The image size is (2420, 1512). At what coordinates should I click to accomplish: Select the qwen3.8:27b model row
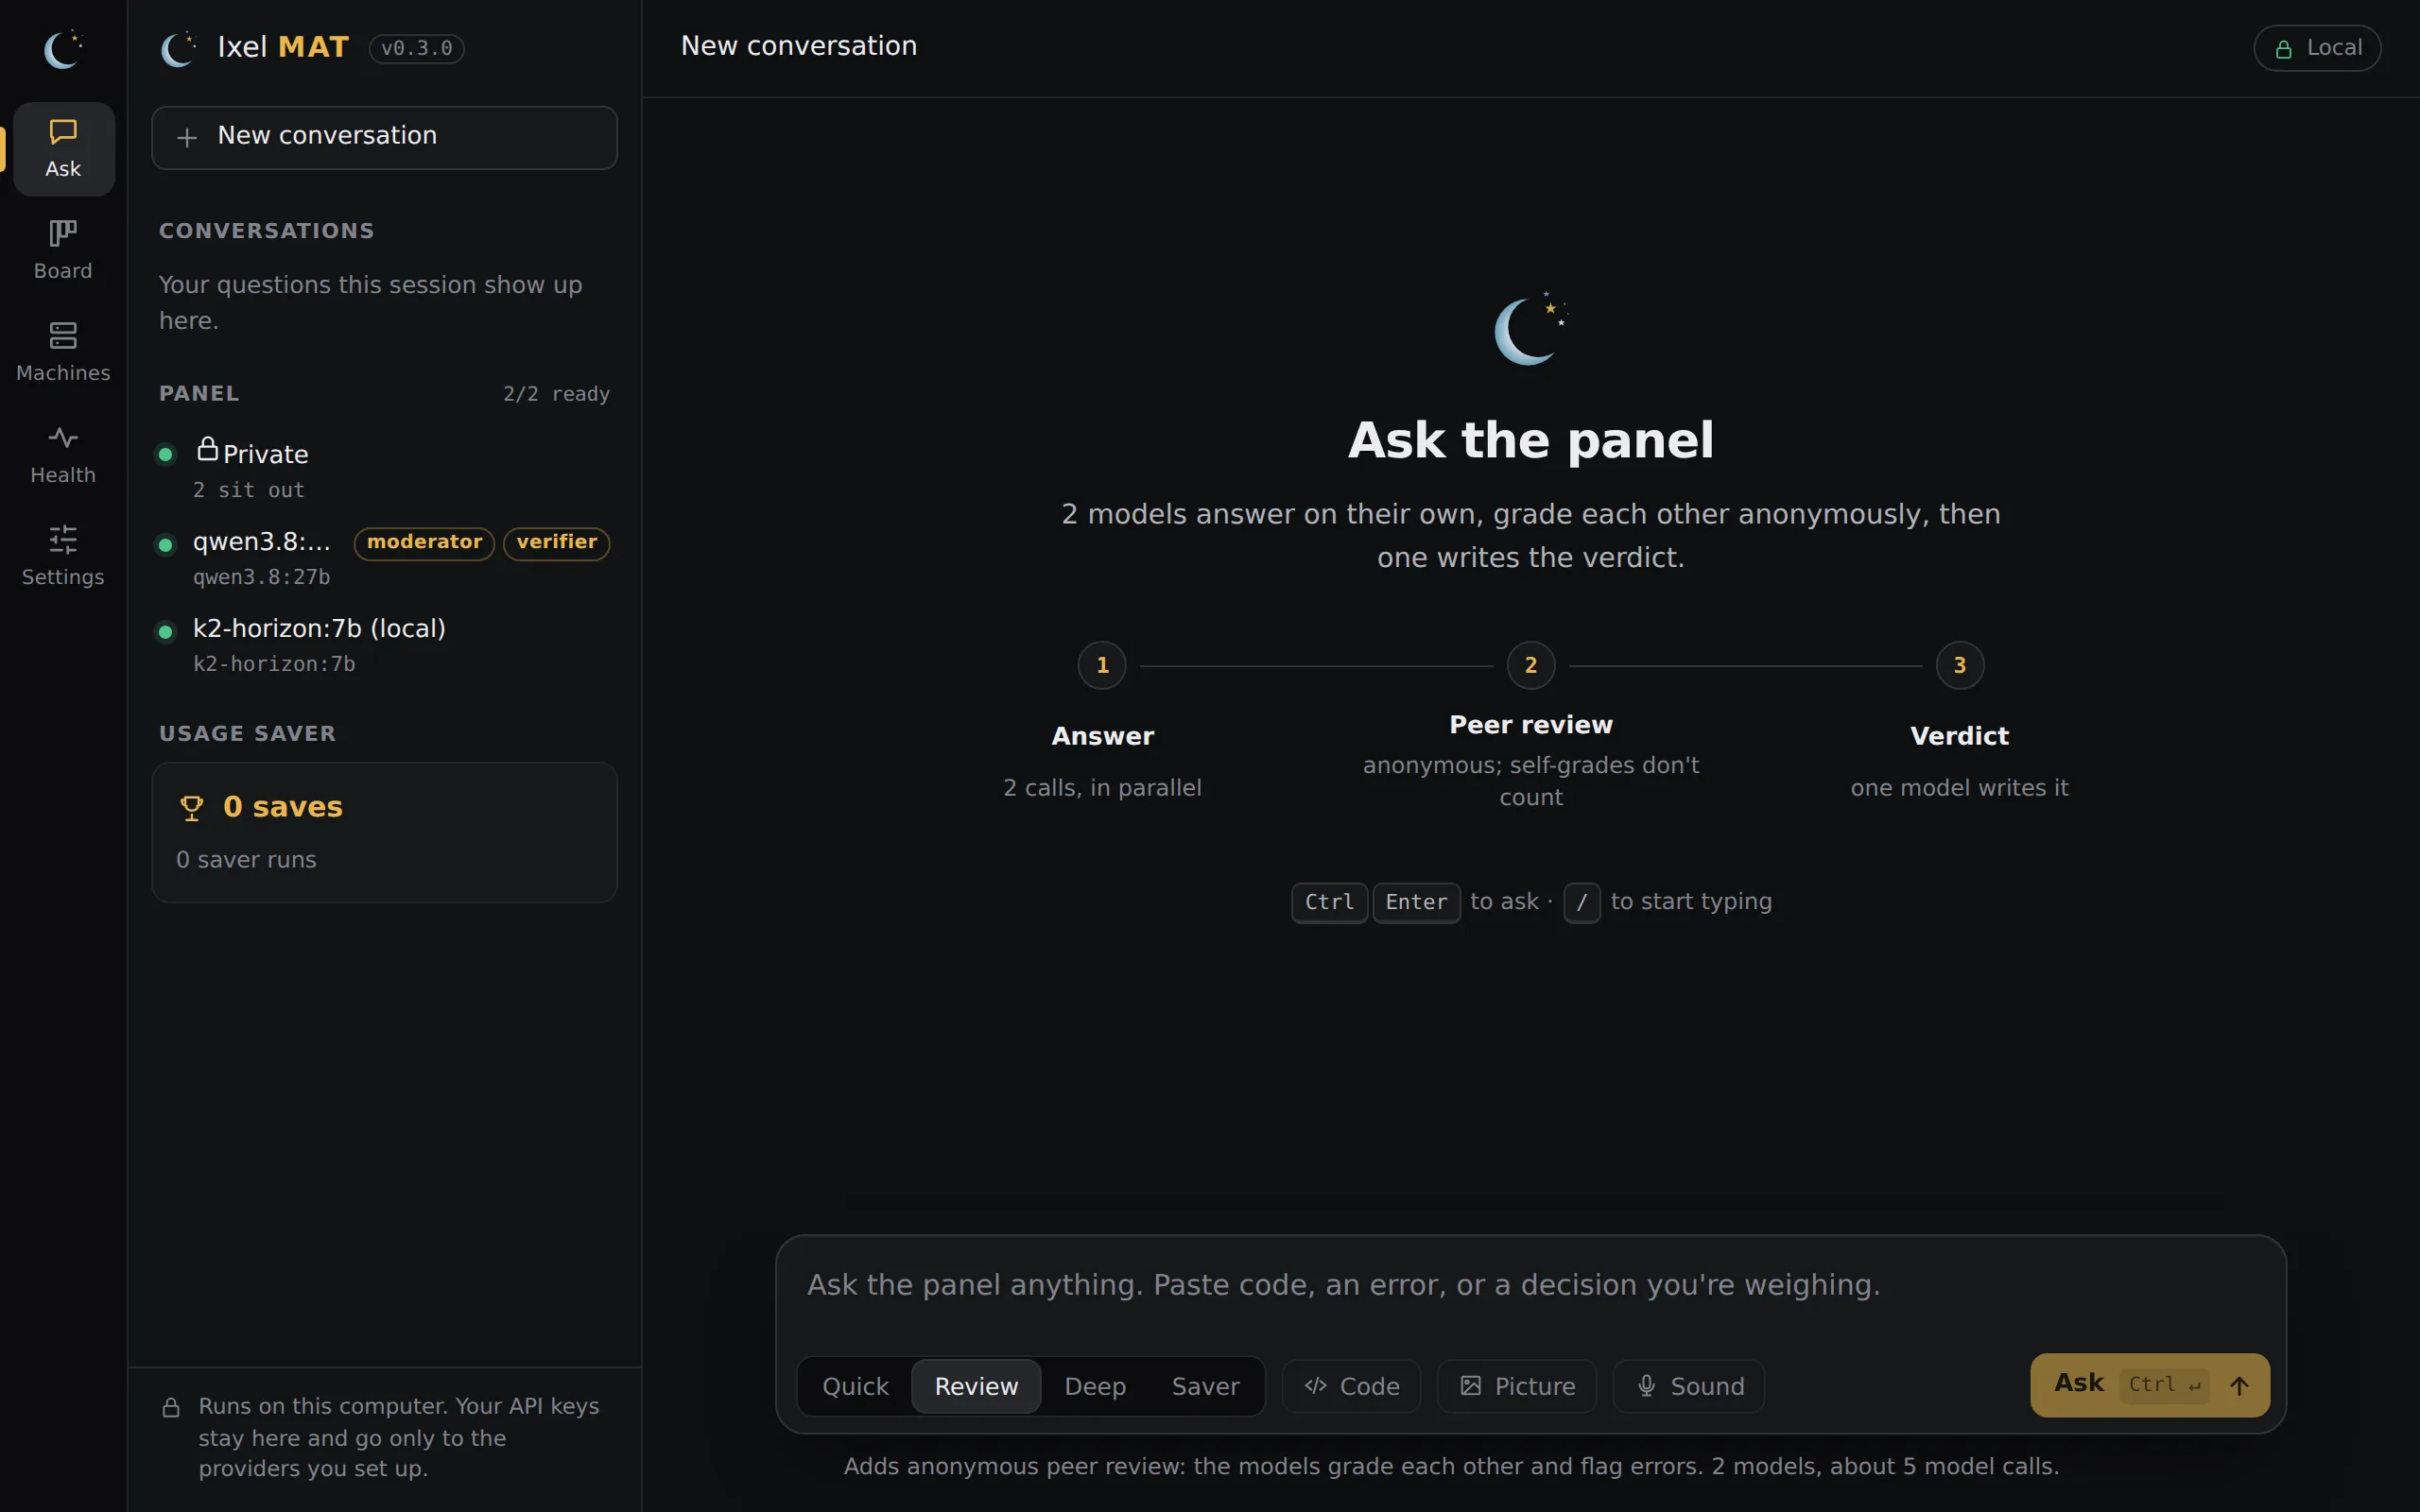point(384,557)
